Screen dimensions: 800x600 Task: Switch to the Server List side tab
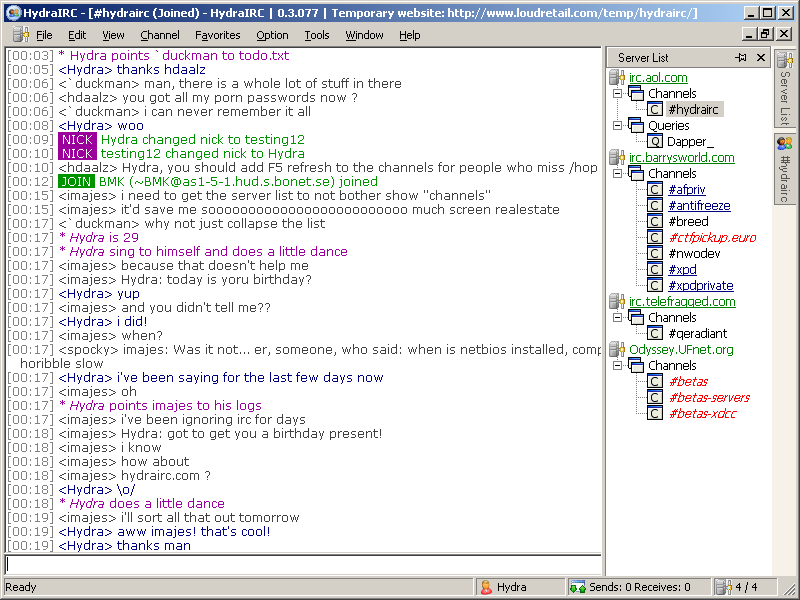pos(784,89)
